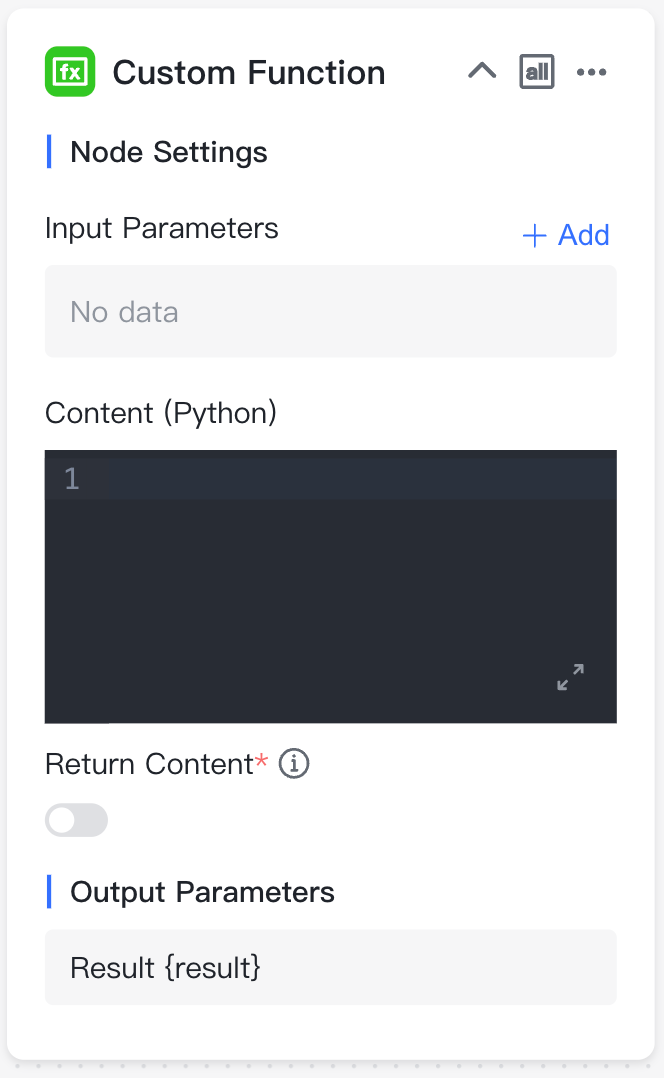The height and width of the screenshot is (1078, 664).
Task: Expand the Python code editor to fullscreen
Action: [571, 677]
